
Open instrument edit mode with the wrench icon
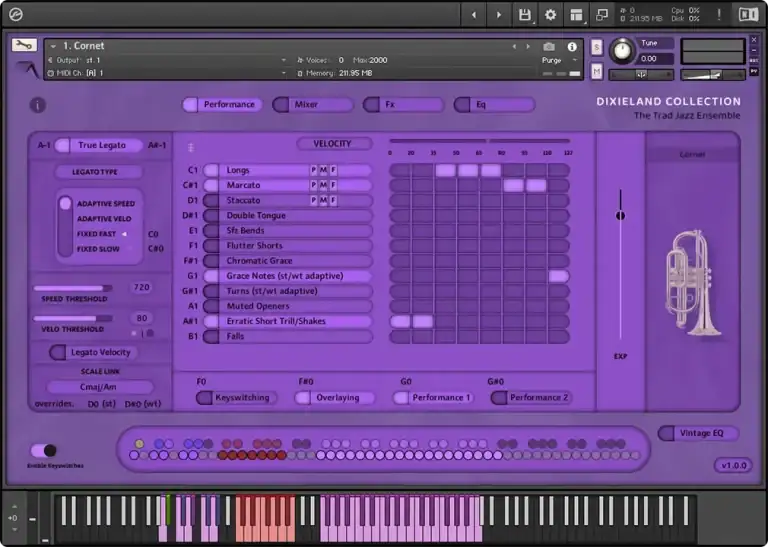coord(24,45)
